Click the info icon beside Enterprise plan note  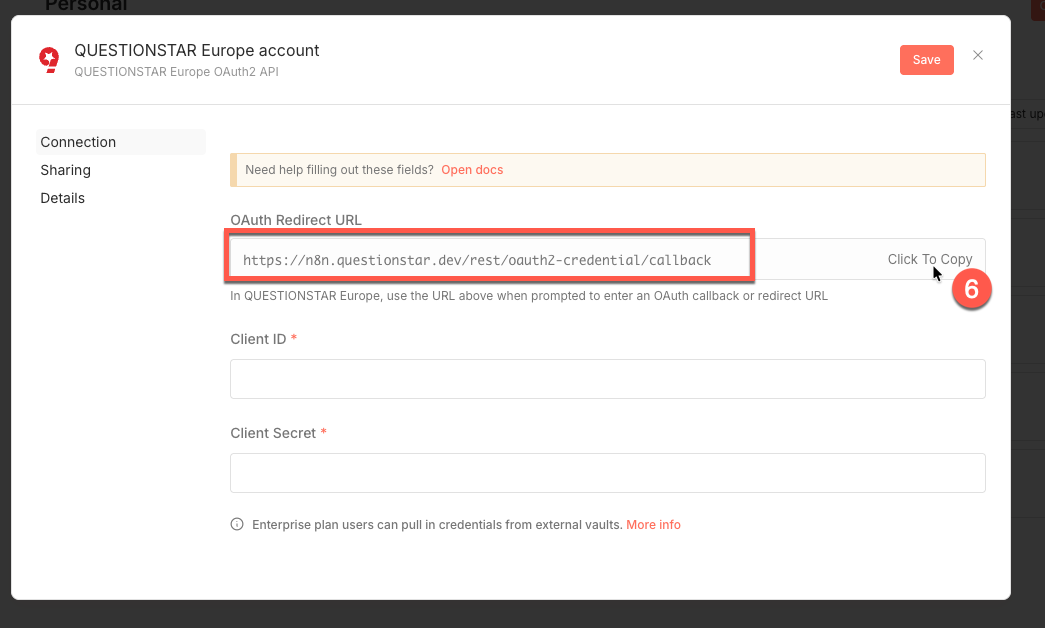(x=237, y=525)
